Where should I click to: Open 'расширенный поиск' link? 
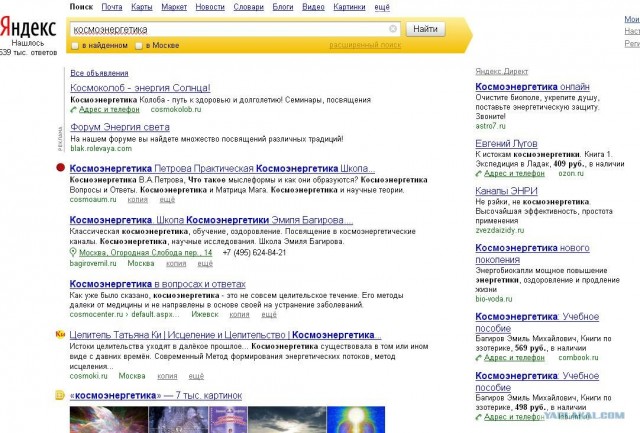pos(365,45)
